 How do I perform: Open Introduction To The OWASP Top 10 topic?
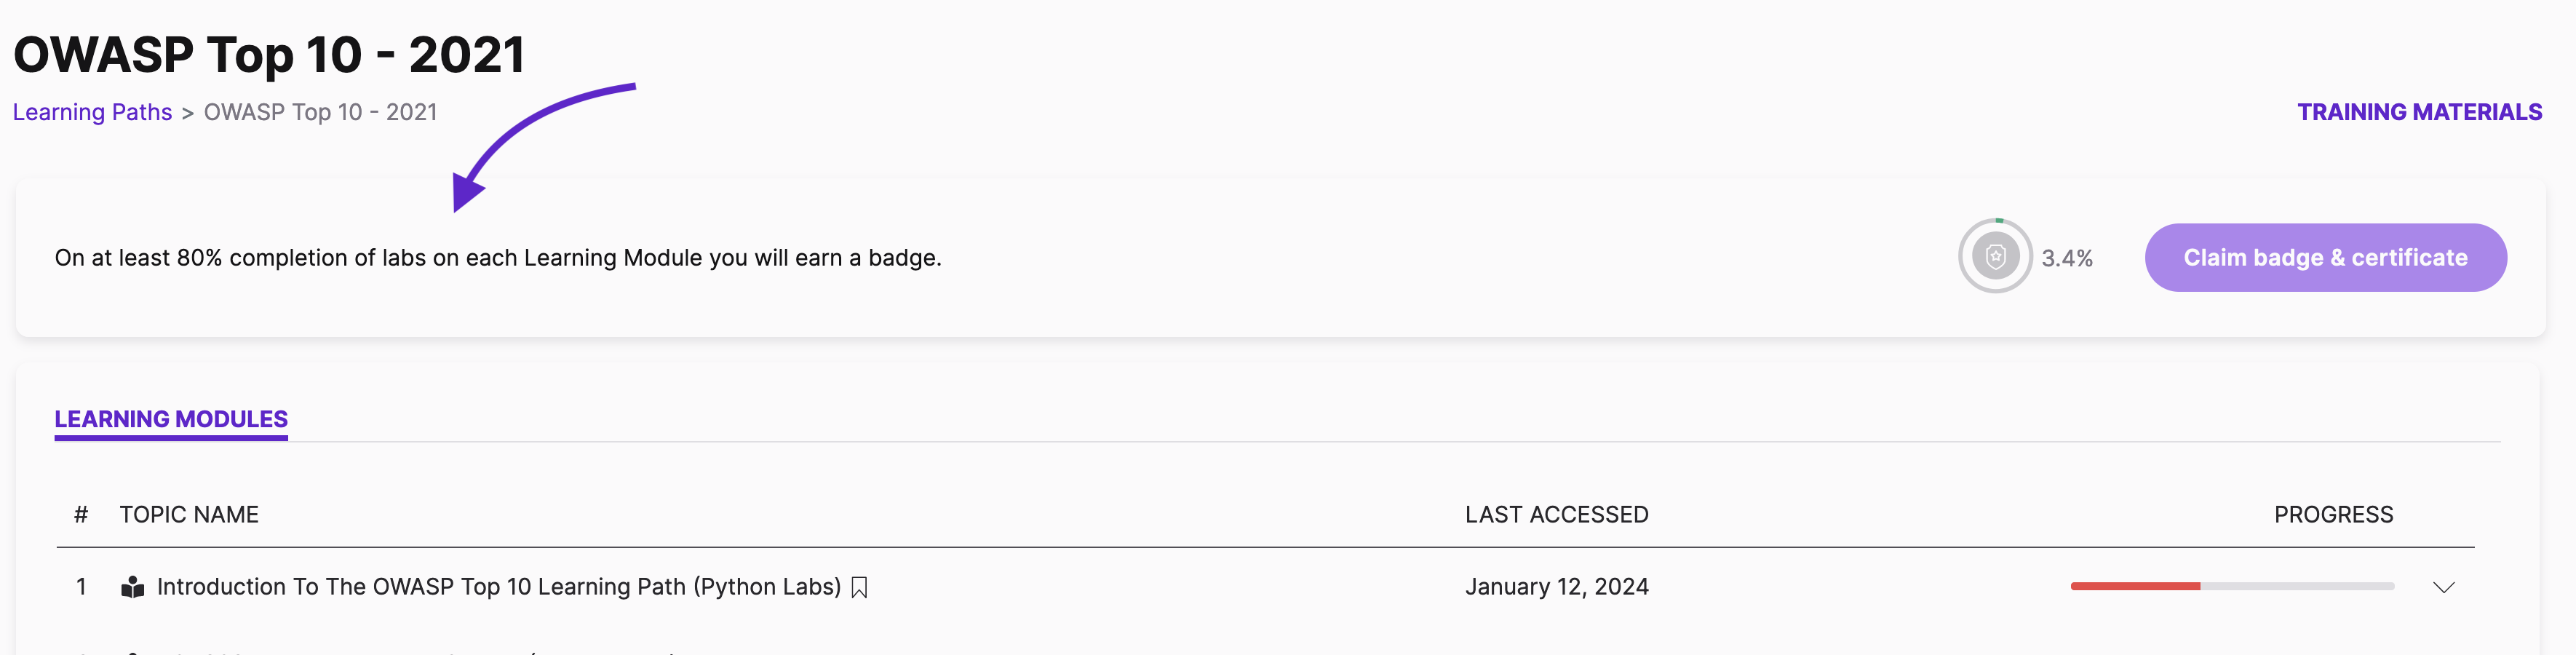click(499, 587)
